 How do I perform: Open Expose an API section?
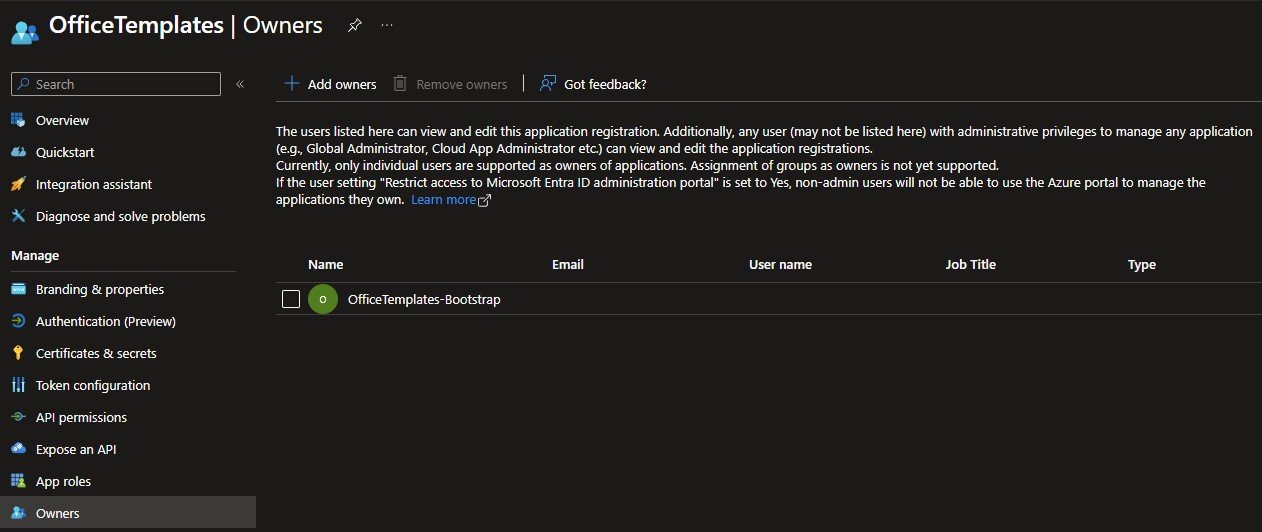click(76, 449)
